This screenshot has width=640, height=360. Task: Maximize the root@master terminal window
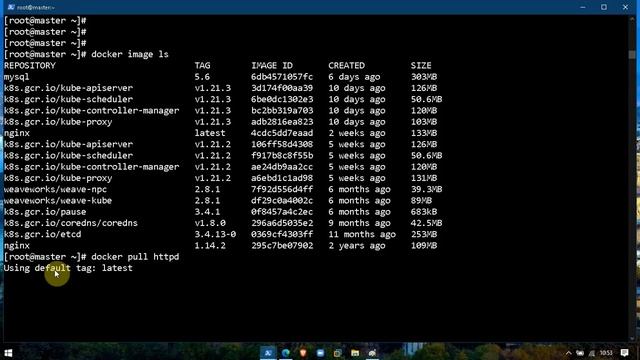click(604, 7)
